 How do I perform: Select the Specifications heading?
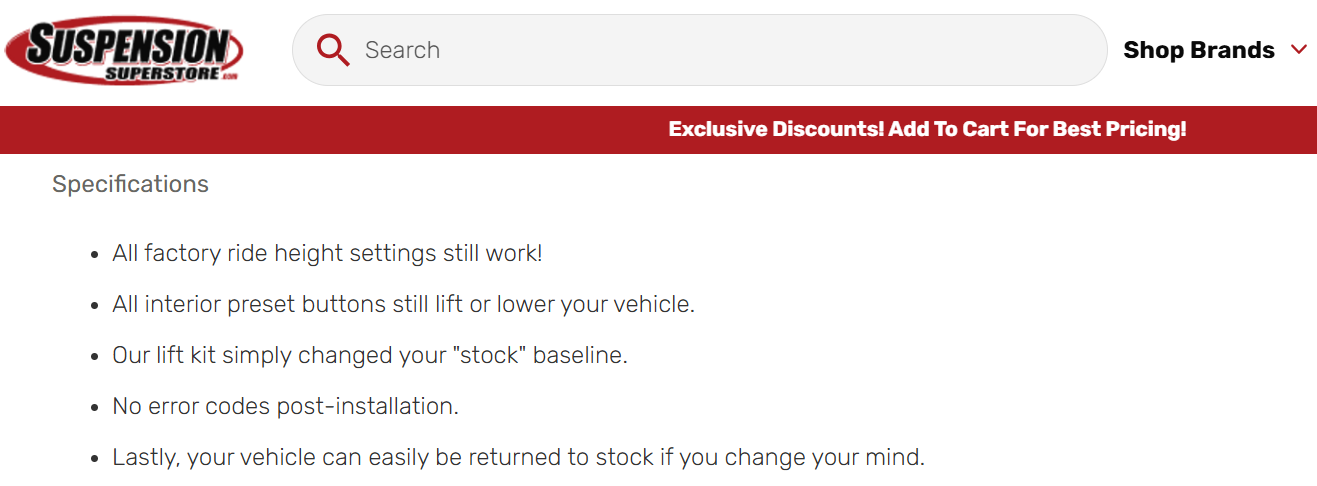(130, 184)
